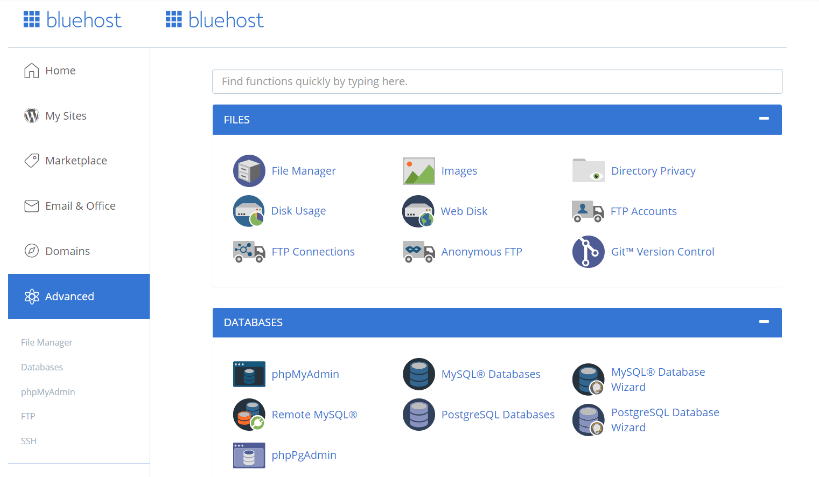This screenshot has width=819, height=477.
Task: Click the Web Disk text link
Action: click(464, 211)
